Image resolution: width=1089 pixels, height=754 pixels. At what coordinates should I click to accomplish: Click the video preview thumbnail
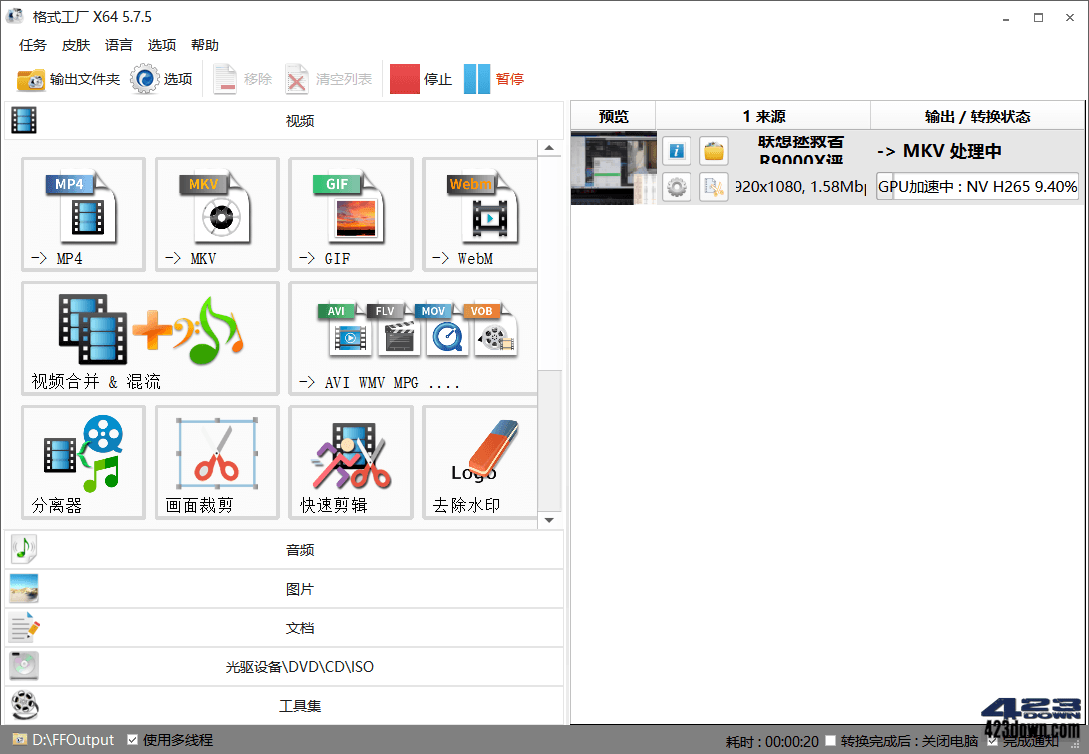611,167
